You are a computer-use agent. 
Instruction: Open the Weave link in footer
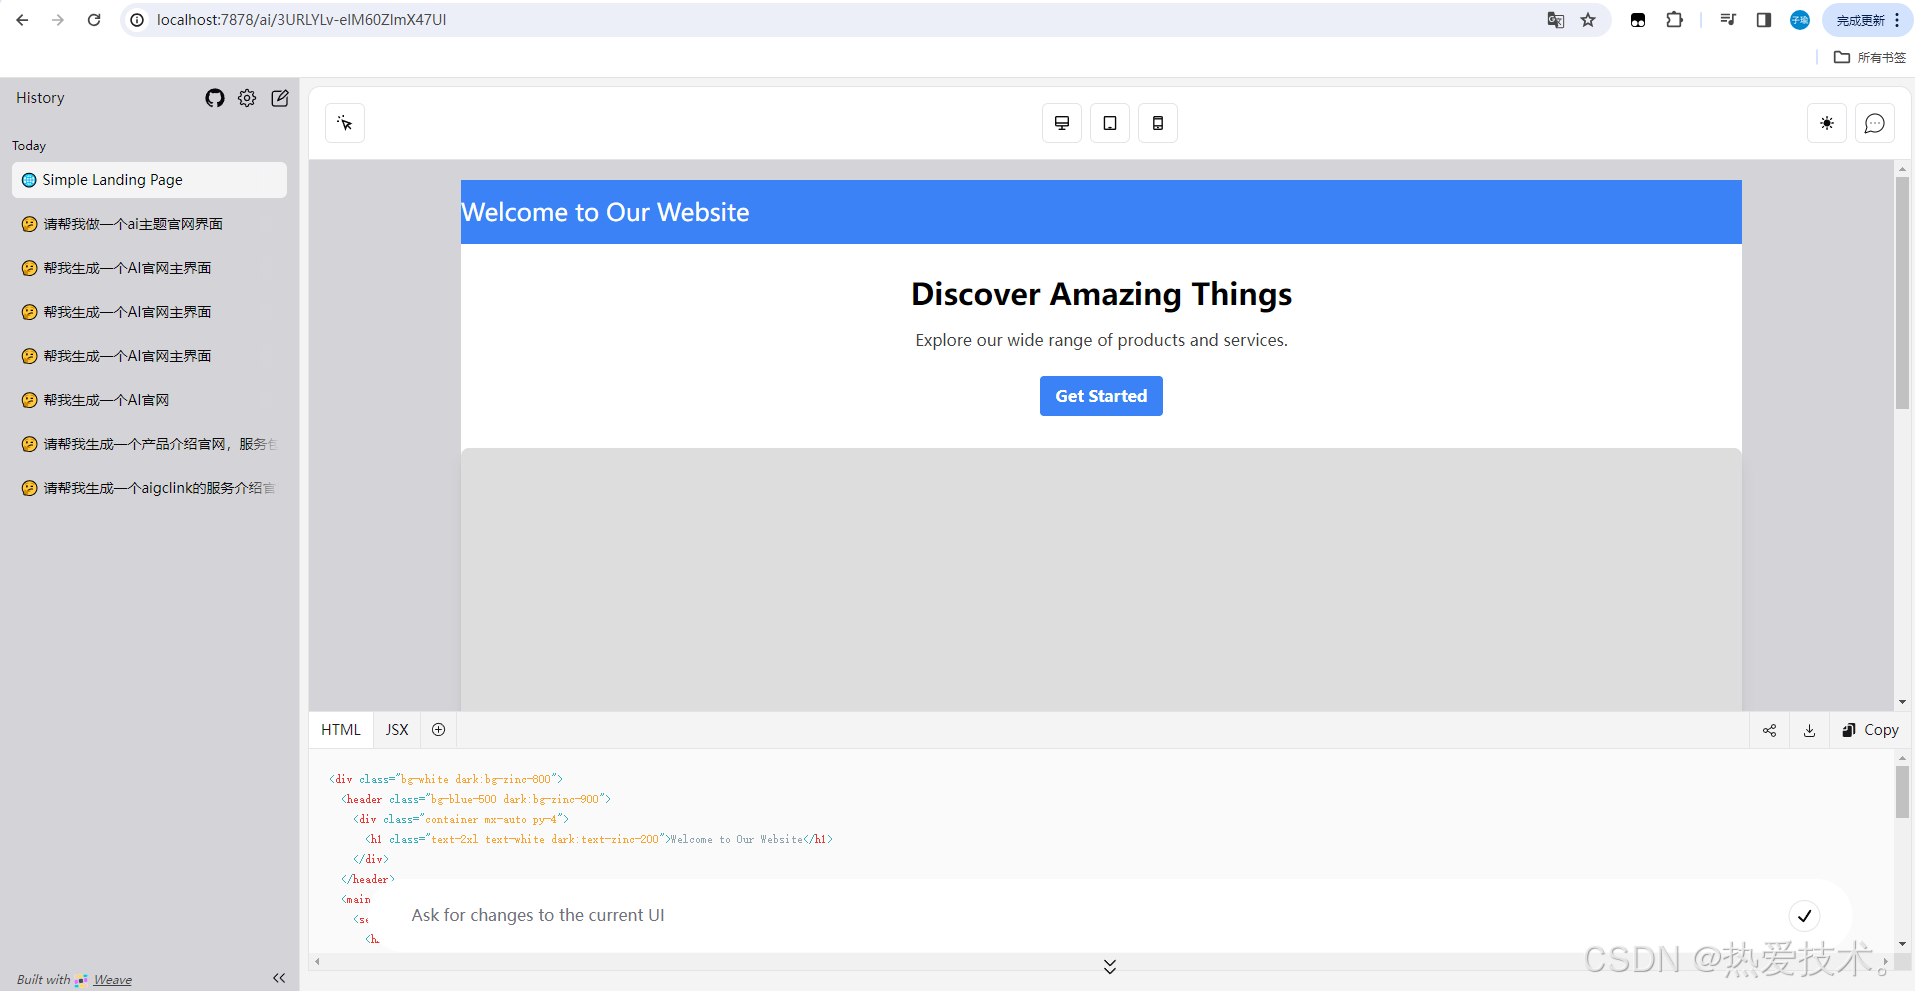point(112,980)
